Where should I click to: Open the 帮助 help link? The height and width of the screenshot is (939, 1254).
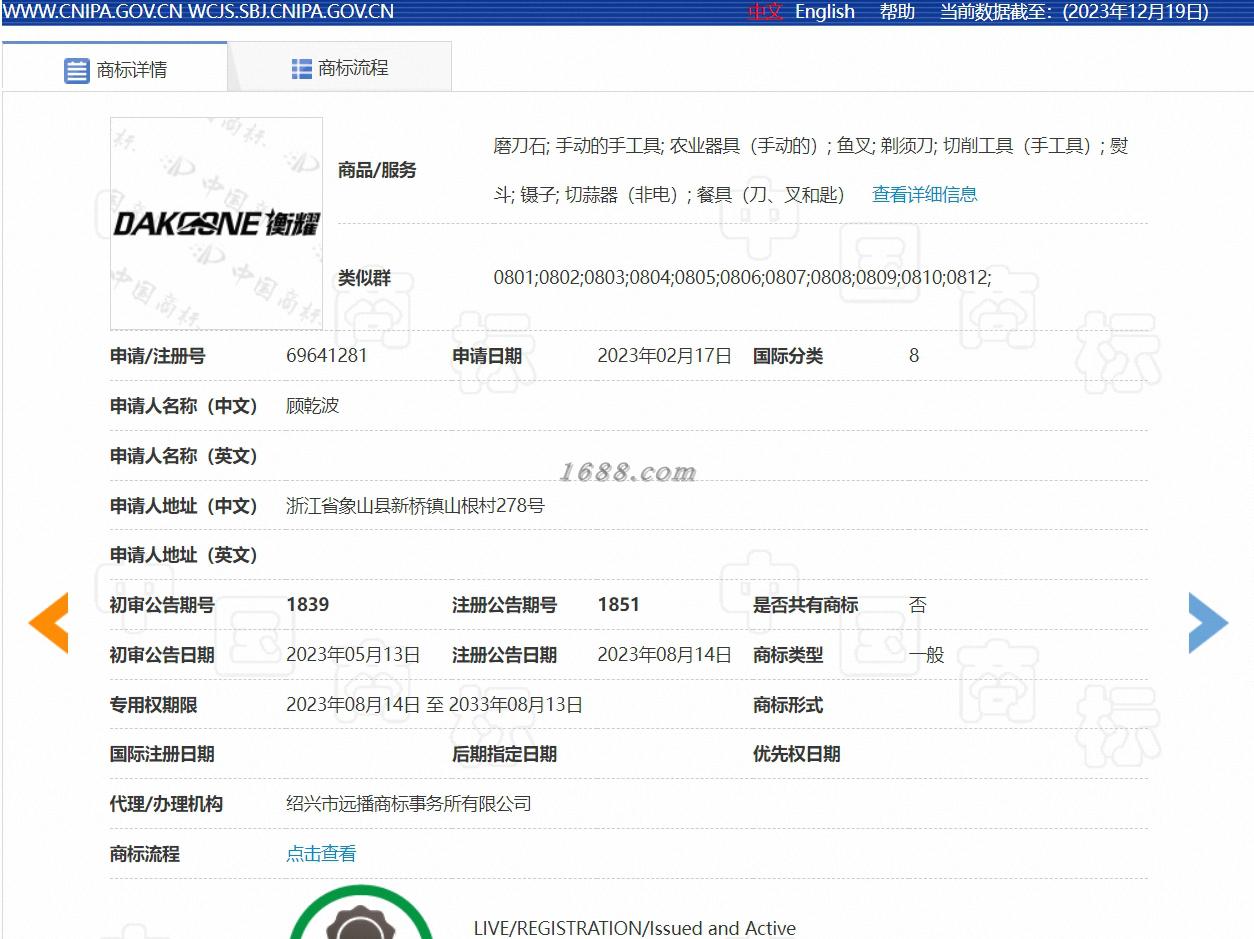coord(897,12)
